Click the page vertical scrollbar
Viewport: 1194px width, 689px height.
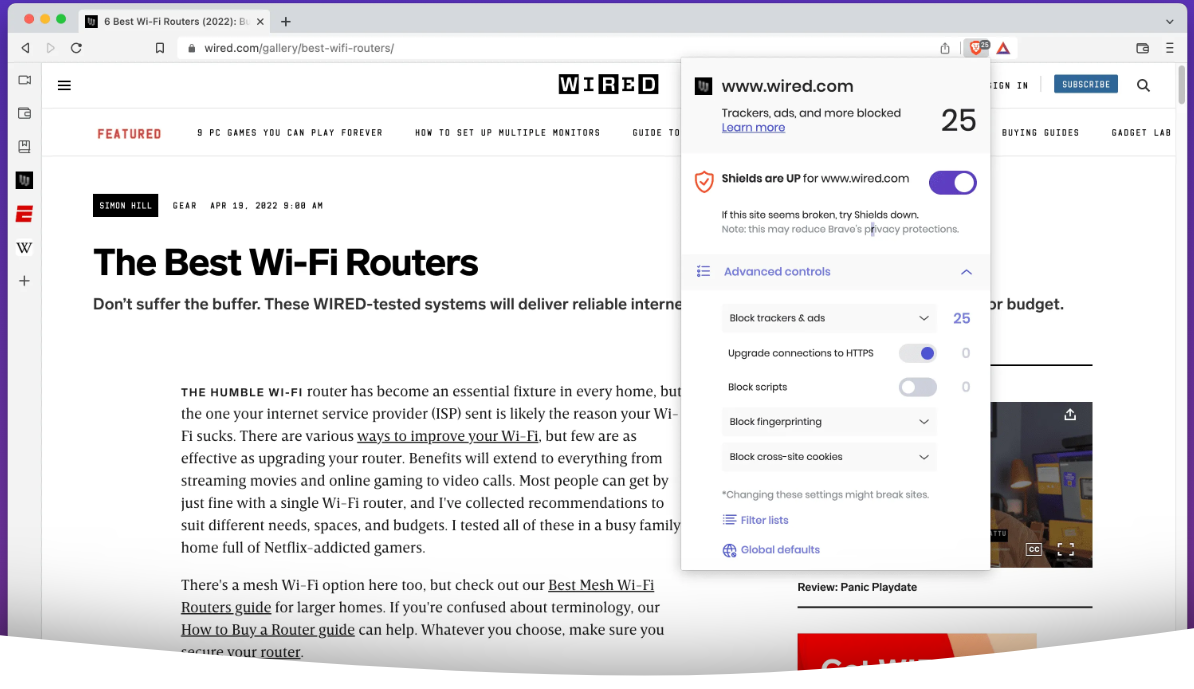(1182, 85)
